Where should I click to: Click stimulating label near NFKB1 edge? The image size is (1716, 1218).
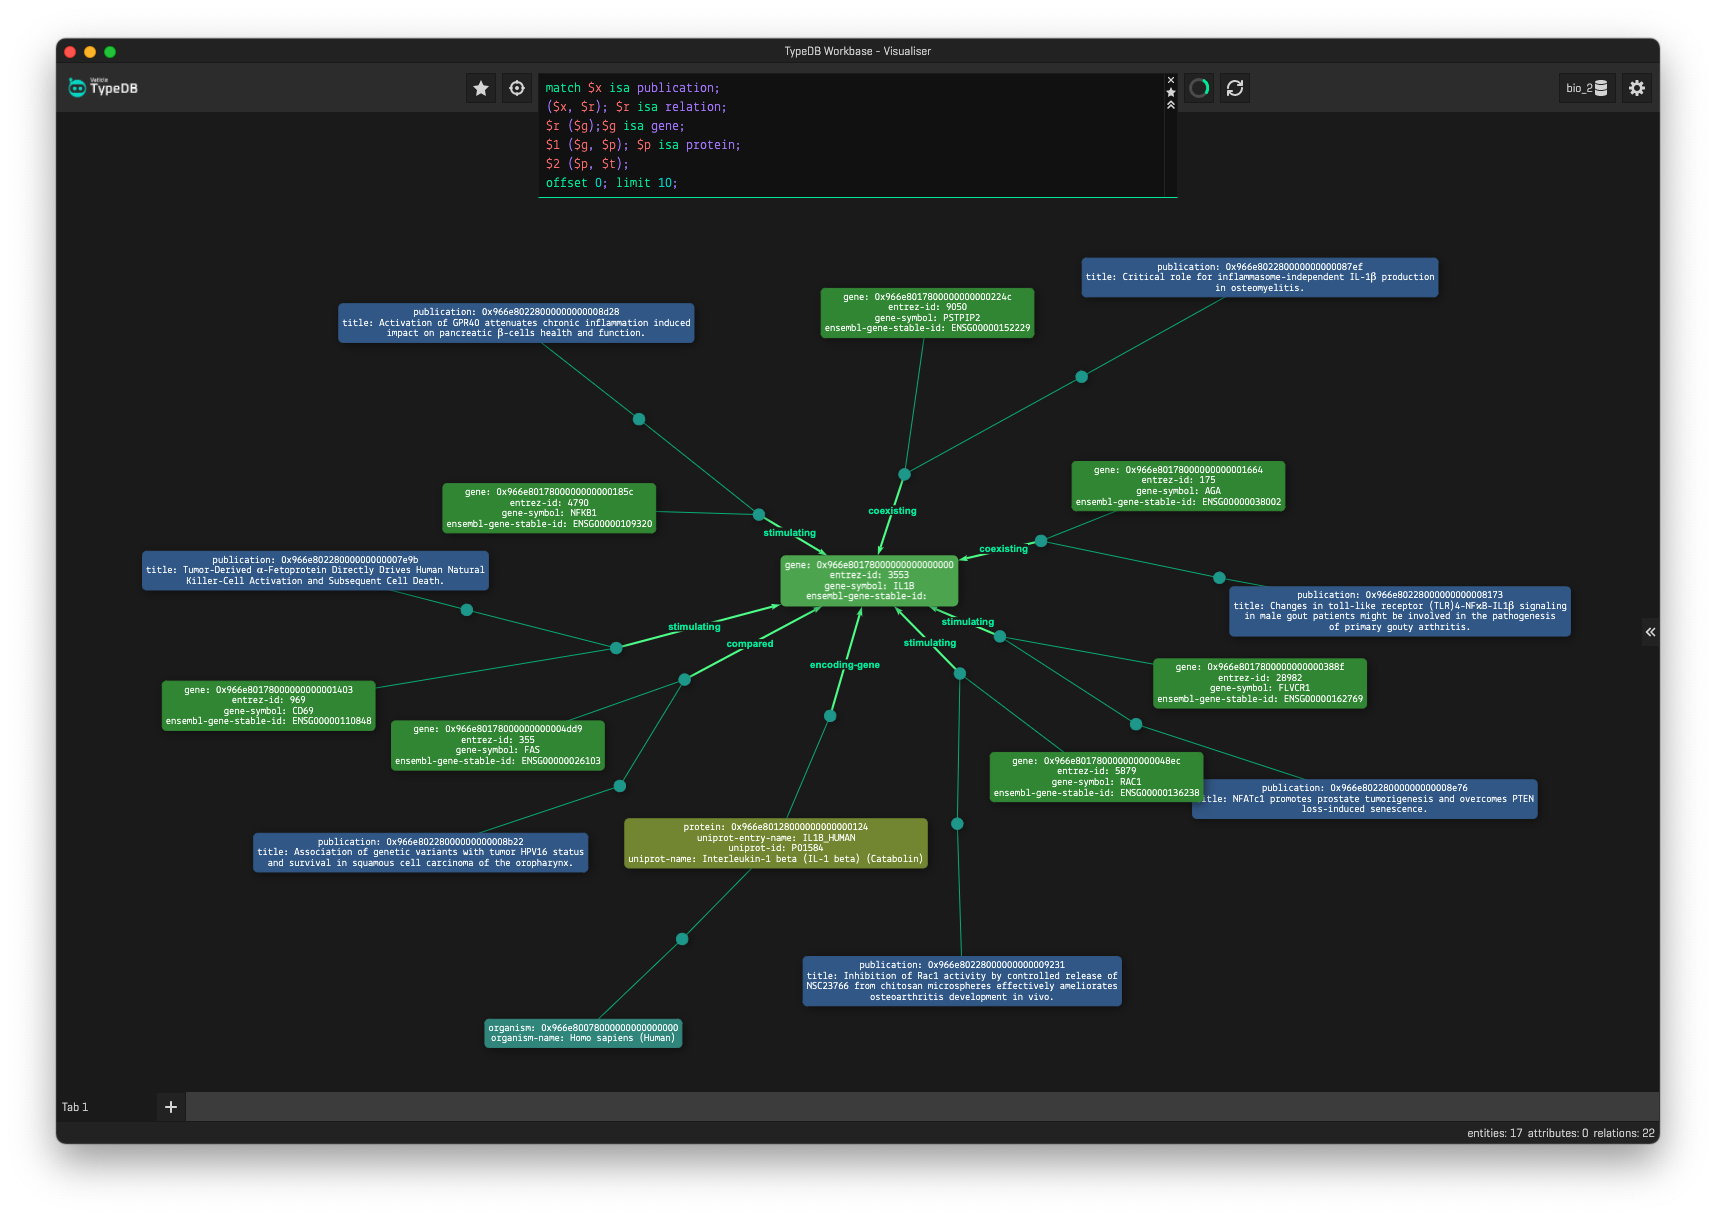[790, 533]
